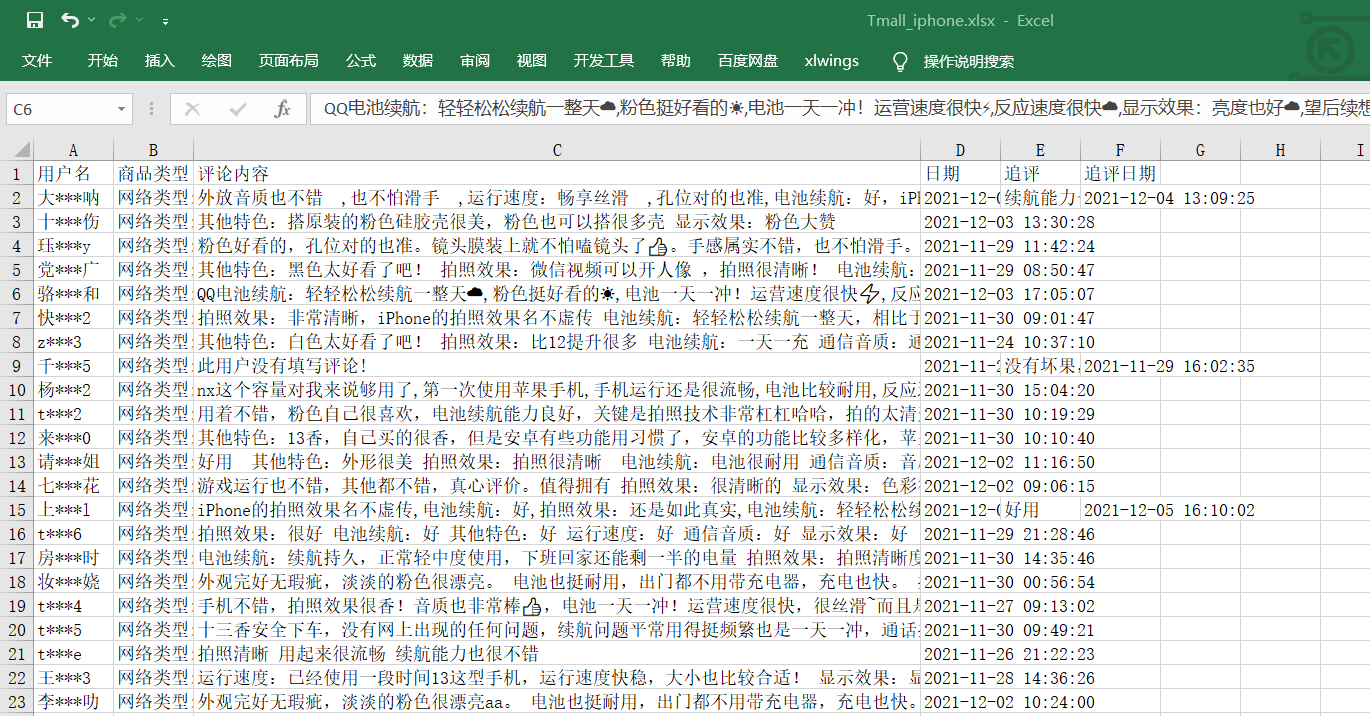Click the Name Box showing C6
This screenshot has height=716, width=1370.
click(59, 109)
